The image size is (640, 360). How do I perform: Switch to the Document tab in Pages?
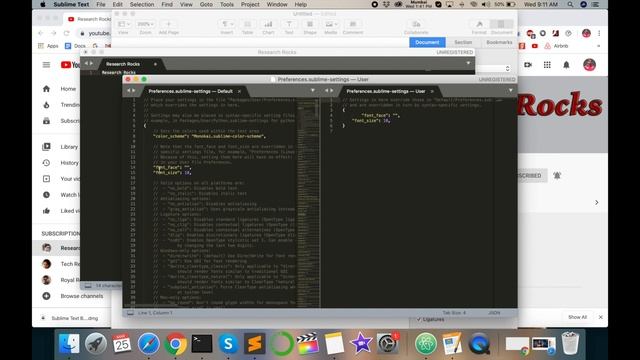[427, 42]
